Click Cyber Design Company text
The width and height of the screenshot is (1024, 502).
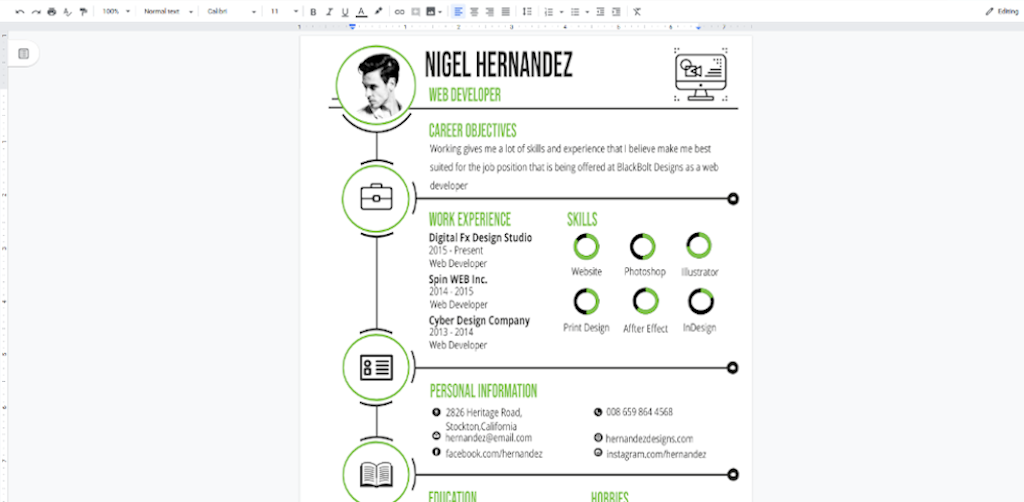point(479,321)
